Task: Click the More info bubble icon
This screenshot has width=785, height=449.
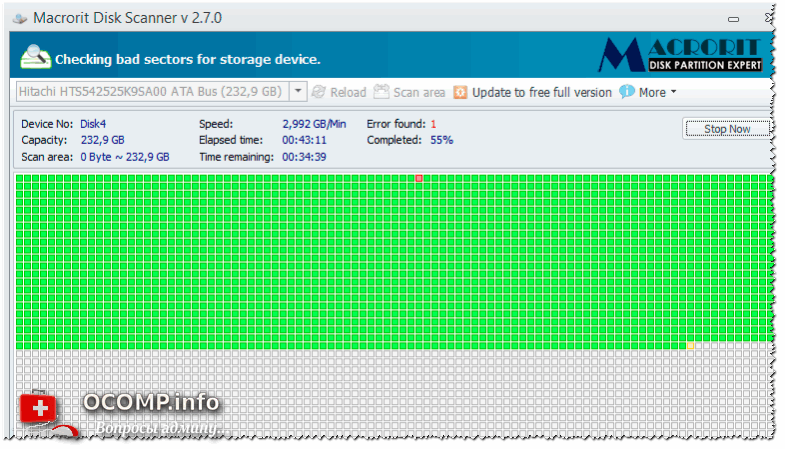Action: [x=627, y=92]
